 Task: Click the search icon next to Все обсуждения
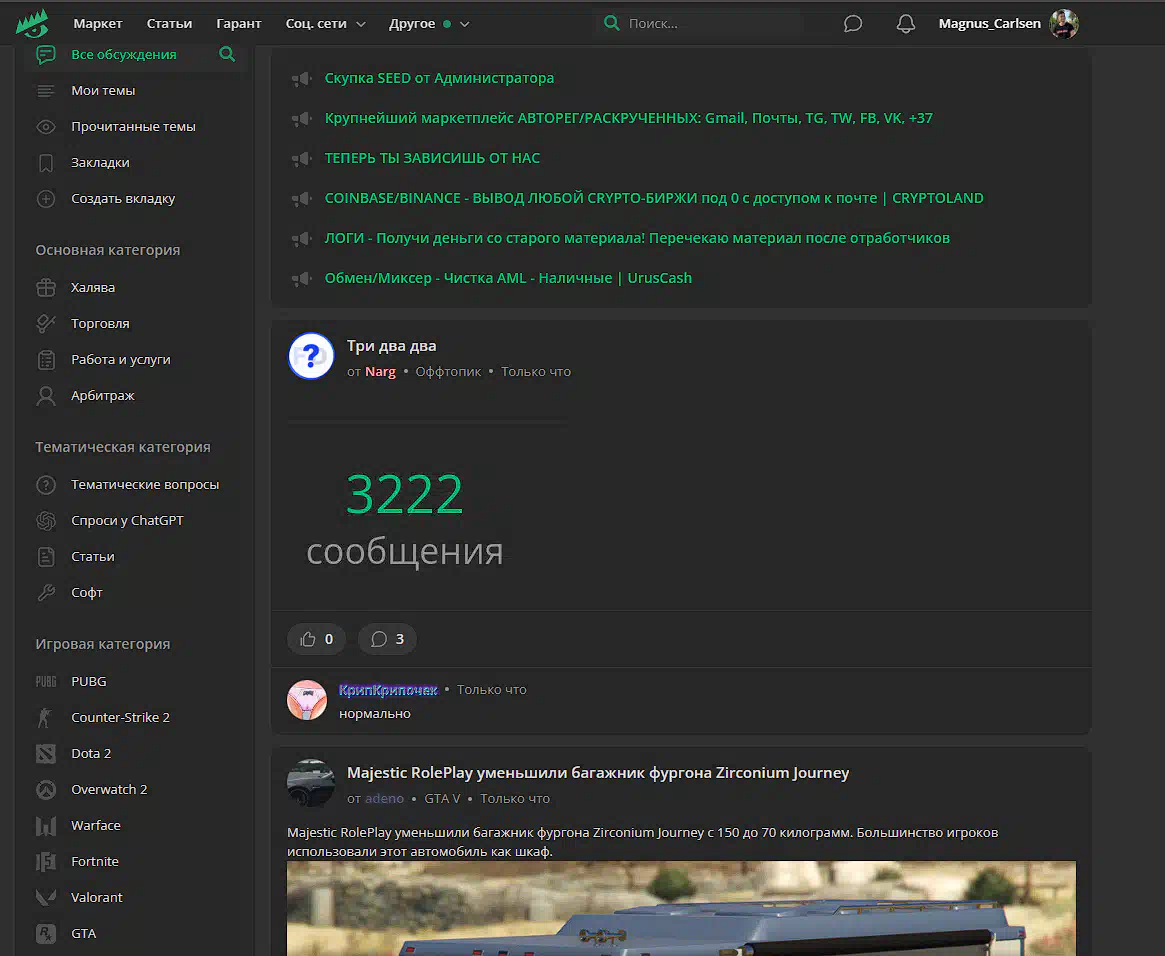click(227, 54)
